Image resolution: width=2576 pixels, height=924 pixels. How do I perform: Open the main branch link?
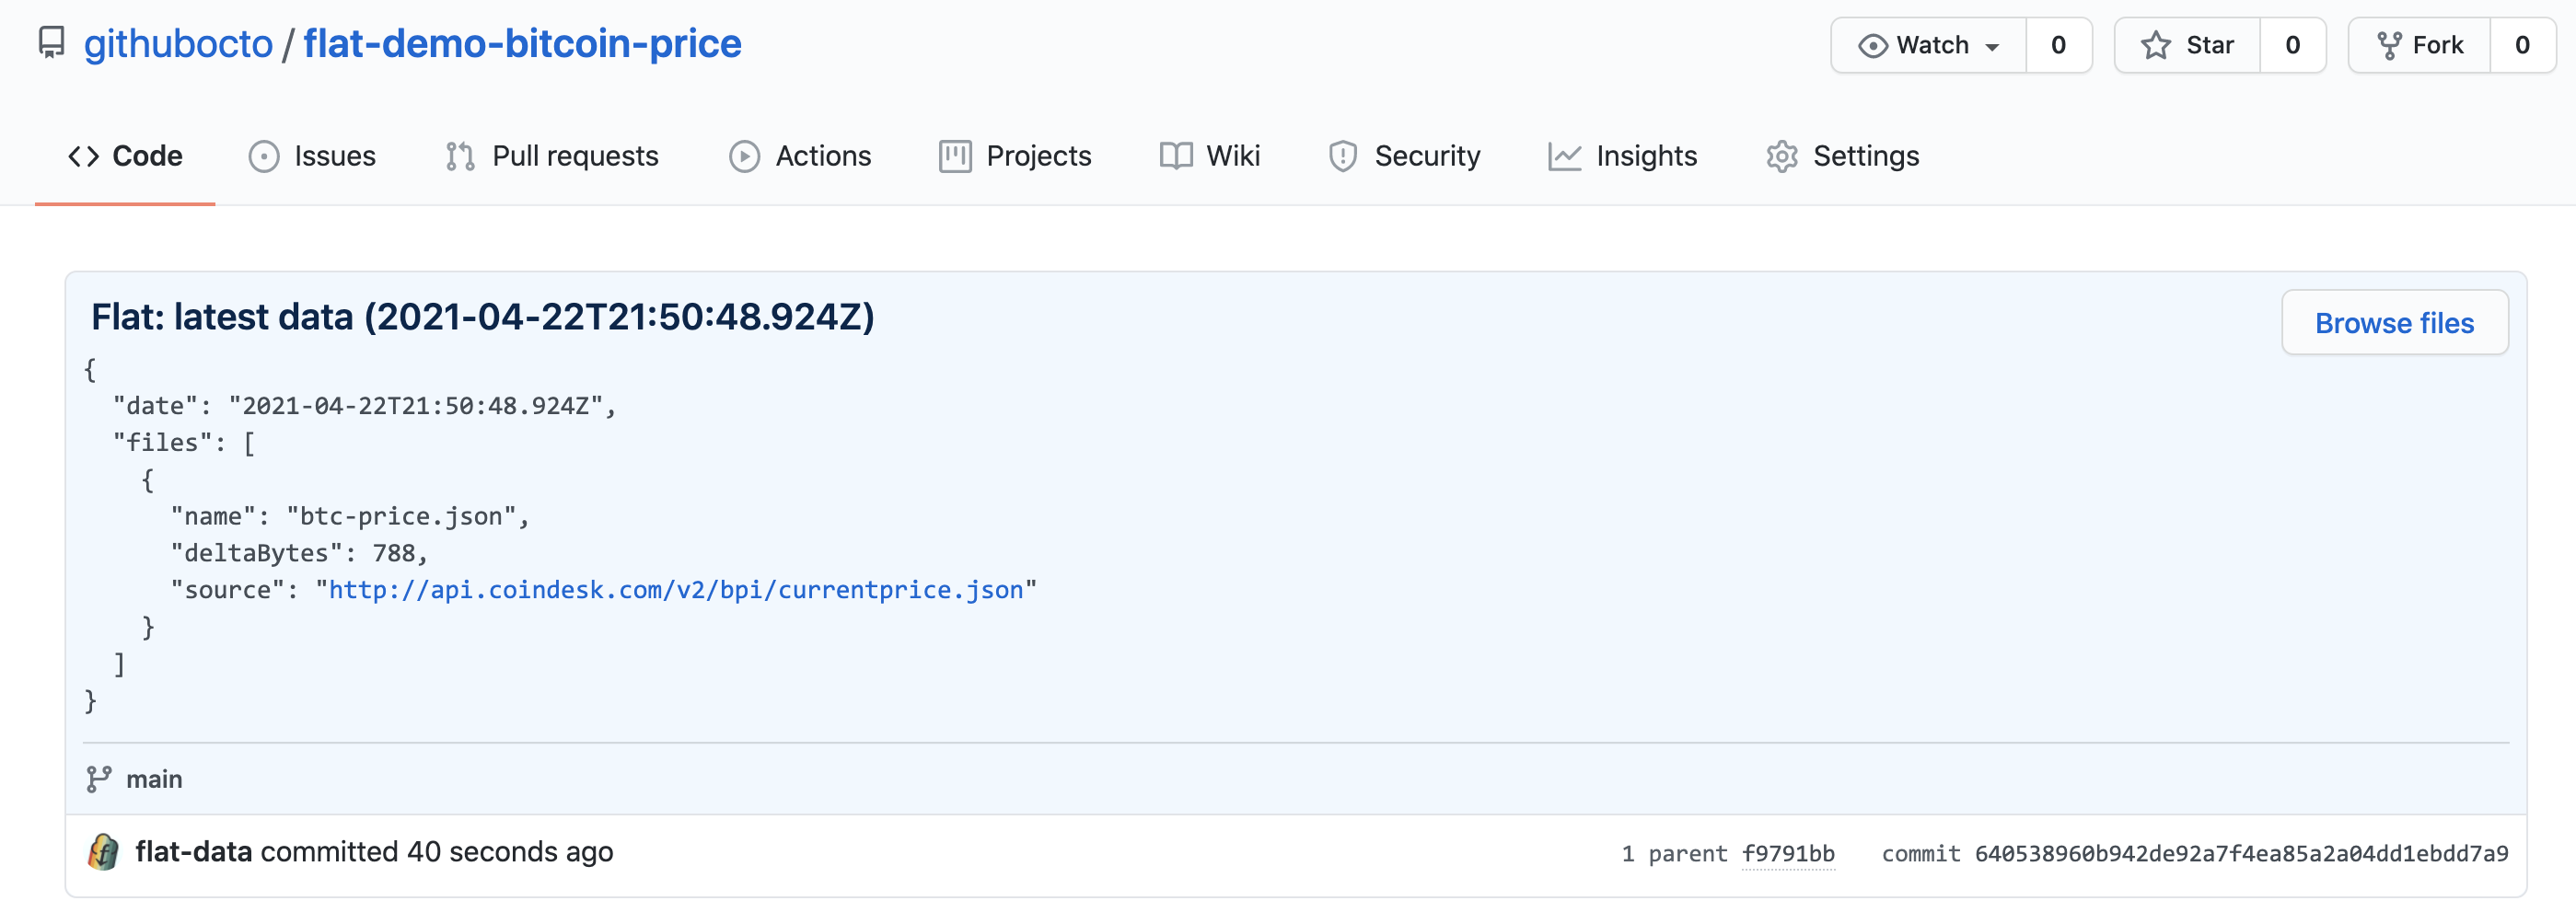[154, 779]
